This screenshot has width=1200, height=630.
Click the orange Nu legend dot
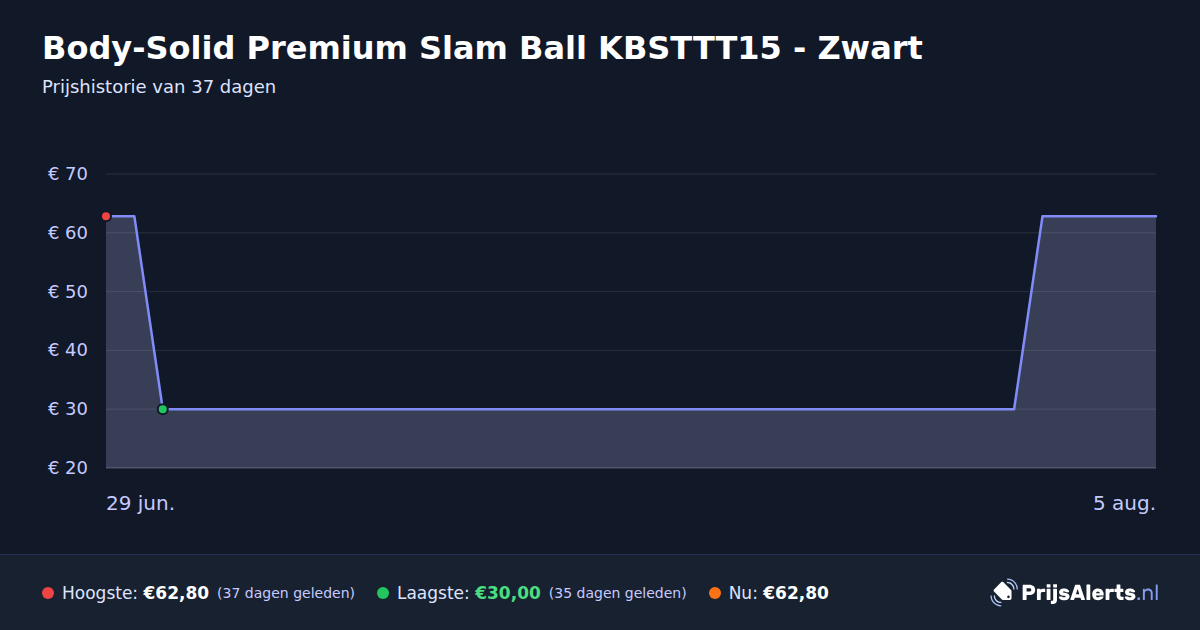[x=715, y=593]
